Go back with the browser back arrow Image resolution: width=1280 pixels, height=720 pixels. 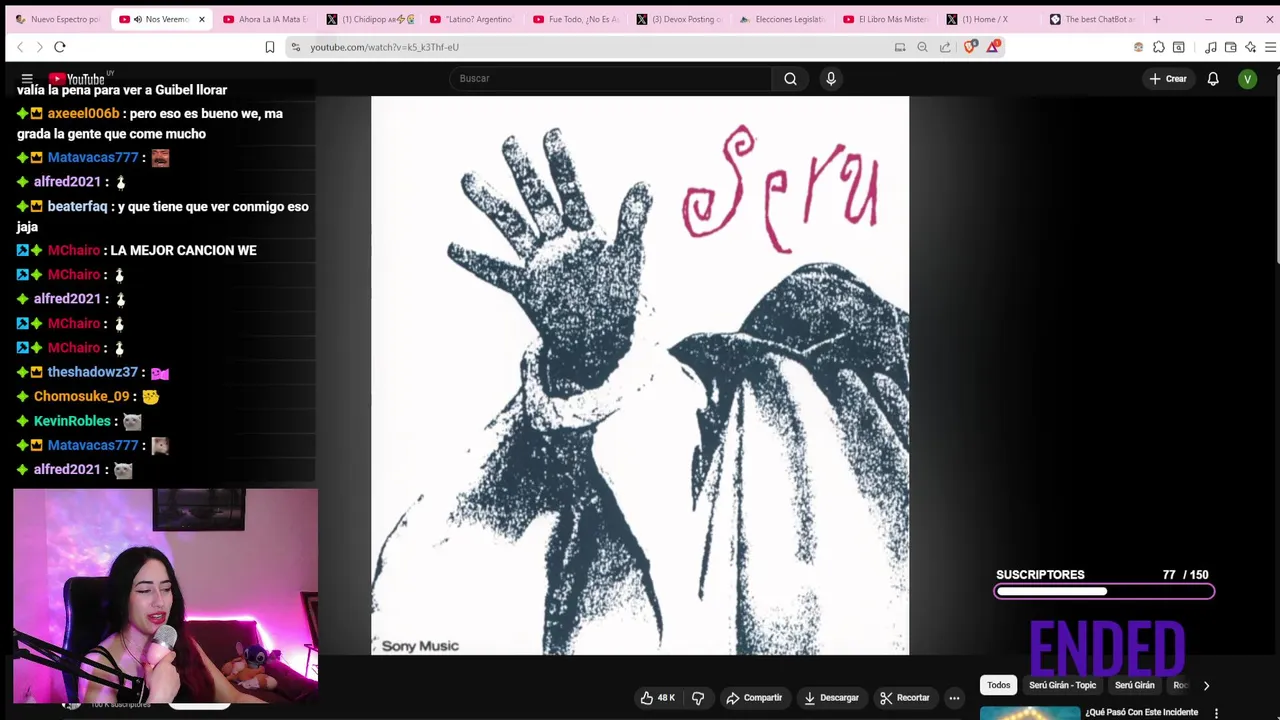click(x=19, y=47)
